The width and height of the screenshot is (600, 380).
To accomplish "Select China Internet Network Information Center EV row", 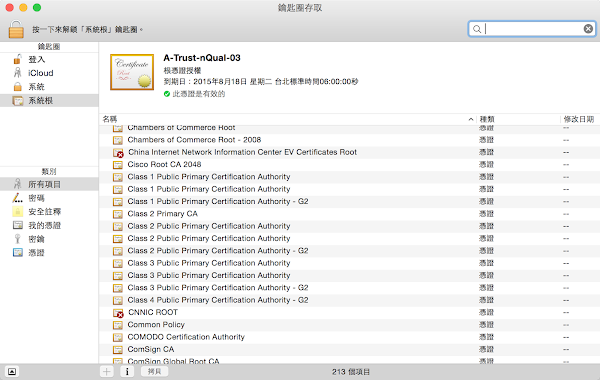I will pyautogui.click(x=349, y=152).
